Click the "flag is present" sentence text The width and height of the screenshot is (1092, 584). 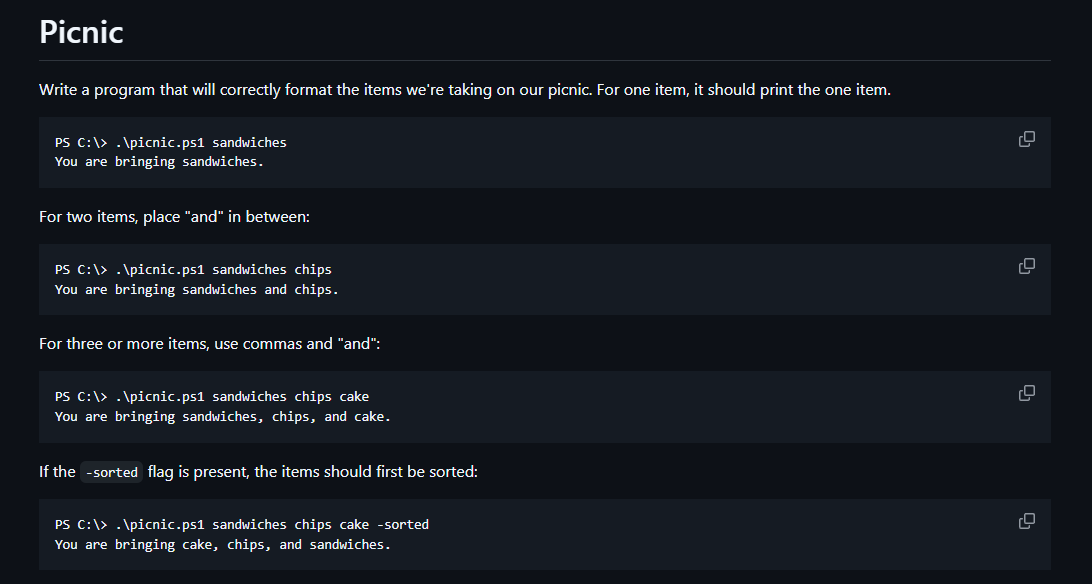[313, 471]
